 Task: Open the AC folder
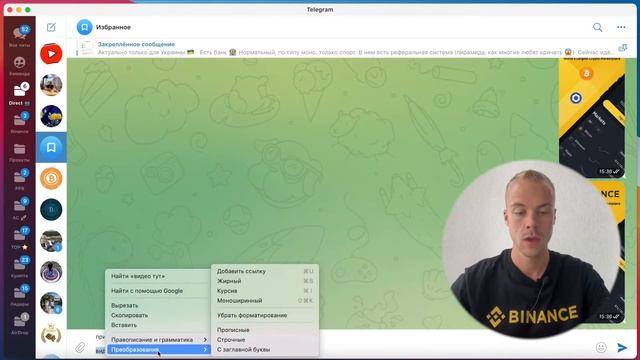click(20, 209)
